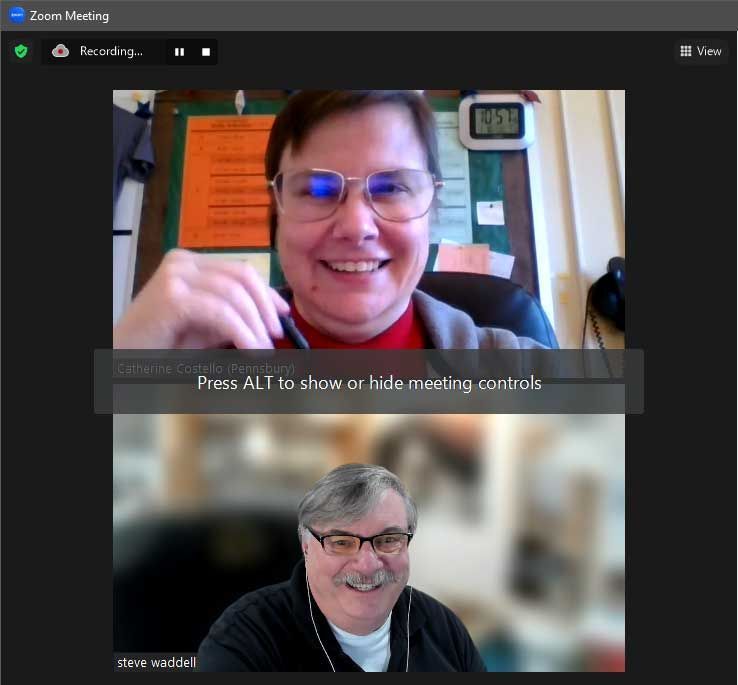Image resolution: width=738 pixels, height=685 pixels.
Task: Stop the recording
Action: coord(206,52)
